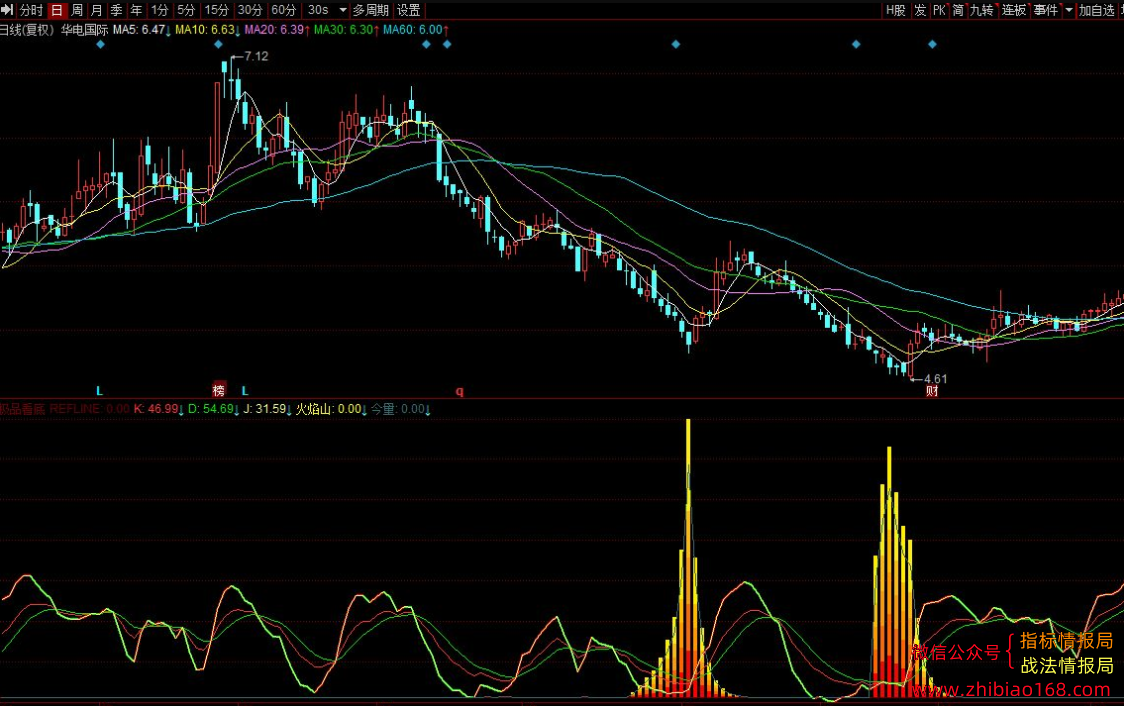Click the 加自选 button
1124x706 pixels.
click(1097, 10)
